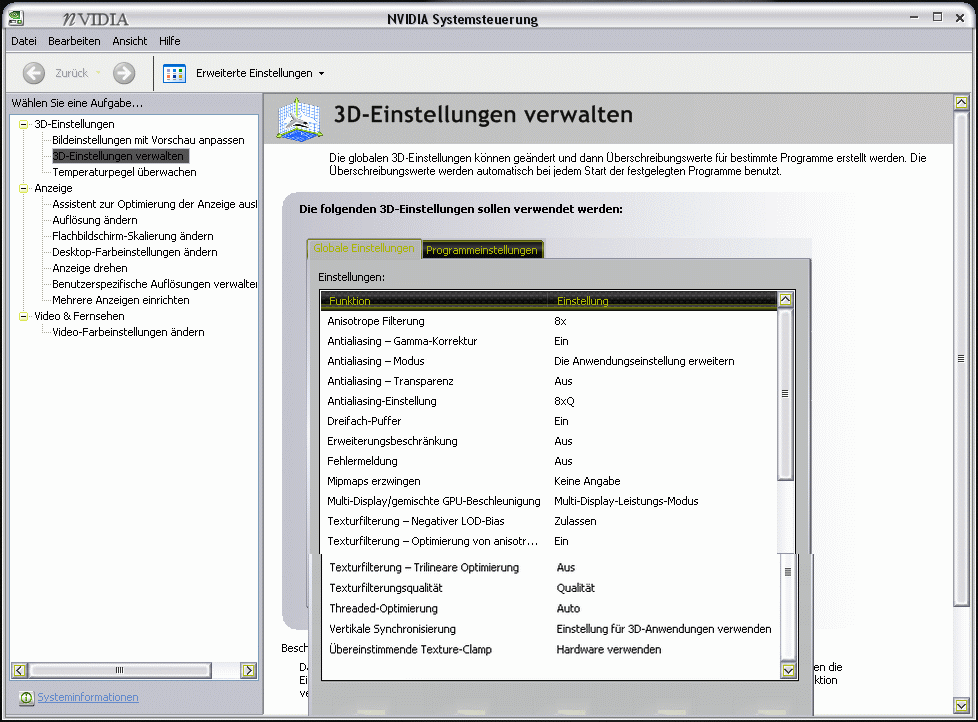The height and width of the screenshot is (722, 978).
Task: Collapse the Video & Fernsehen tree node
Action: coord(24,316)
